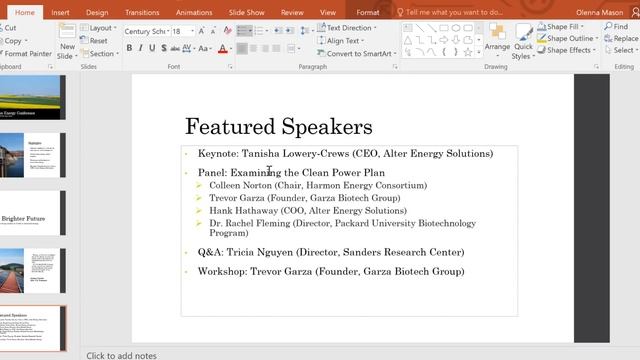Select the Energy Conference title slide thumbnail

point(33,97)
